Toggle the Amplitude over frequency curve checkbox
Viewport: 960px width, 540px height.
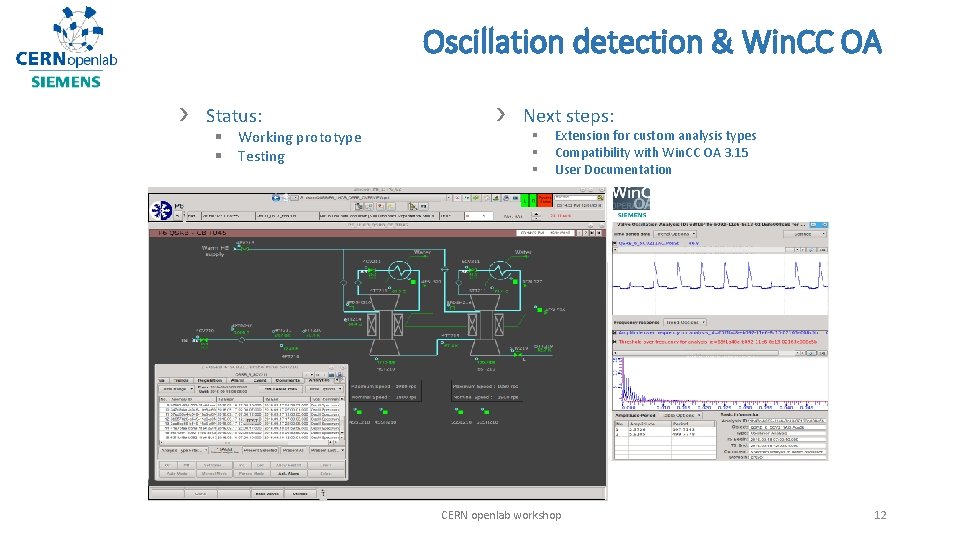(615, 332)
